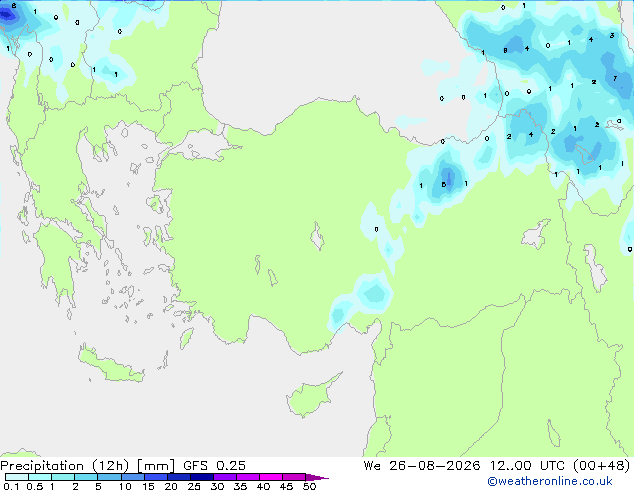The width and height of the screenshot is (634, 490).
Task: Click the legend label "50"
Action: click(x=309, y=486)
